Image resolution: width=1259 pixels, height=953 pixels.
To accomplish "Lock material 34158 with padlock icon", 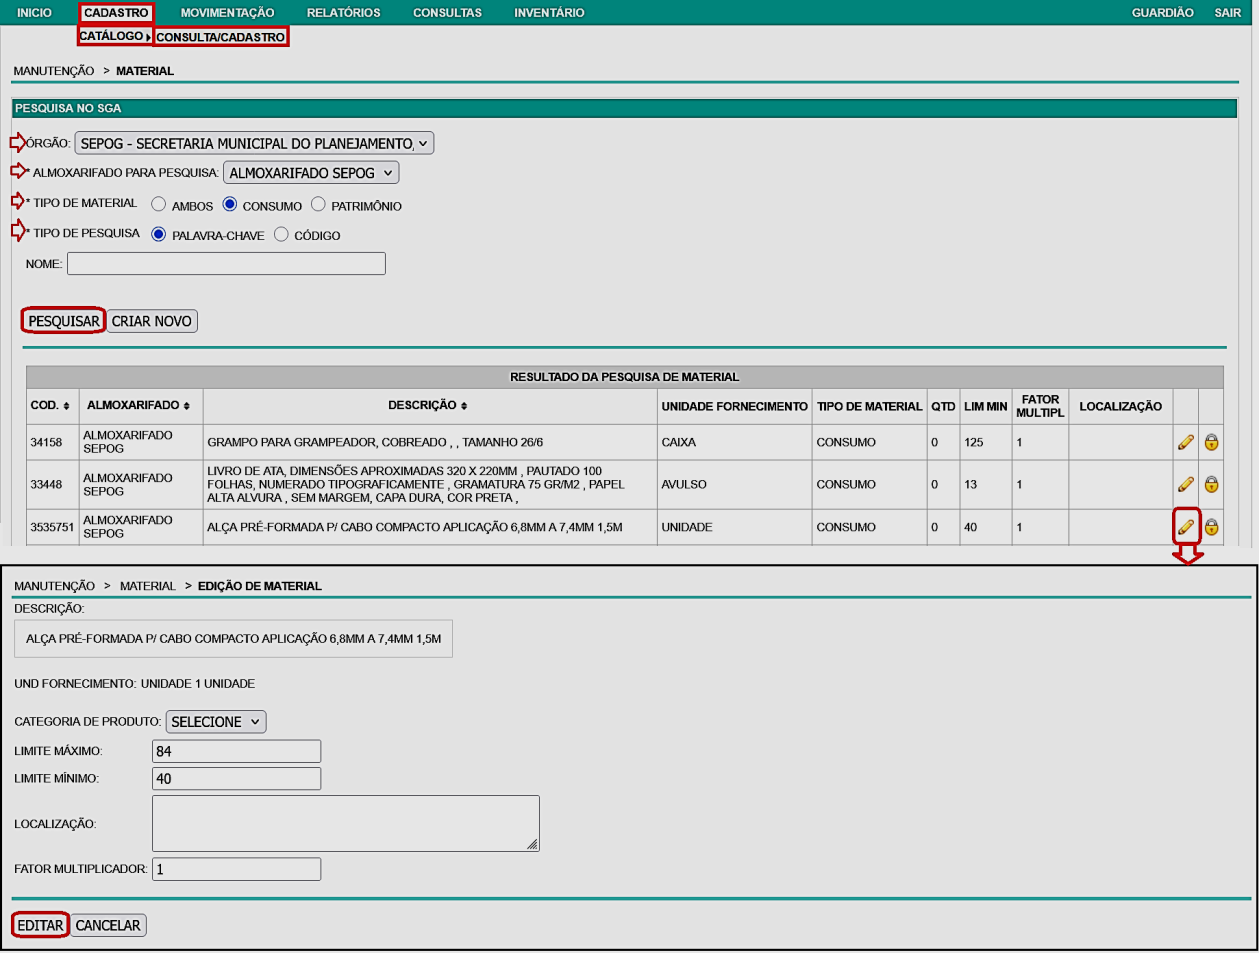I will (1211, 442).
